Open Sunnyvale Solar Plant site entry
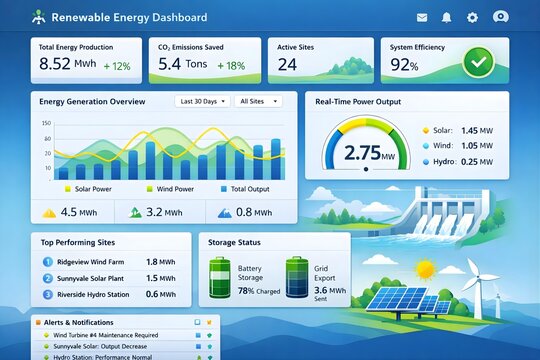This screenshot has height=360, width=540. click(x=110, y=278)
